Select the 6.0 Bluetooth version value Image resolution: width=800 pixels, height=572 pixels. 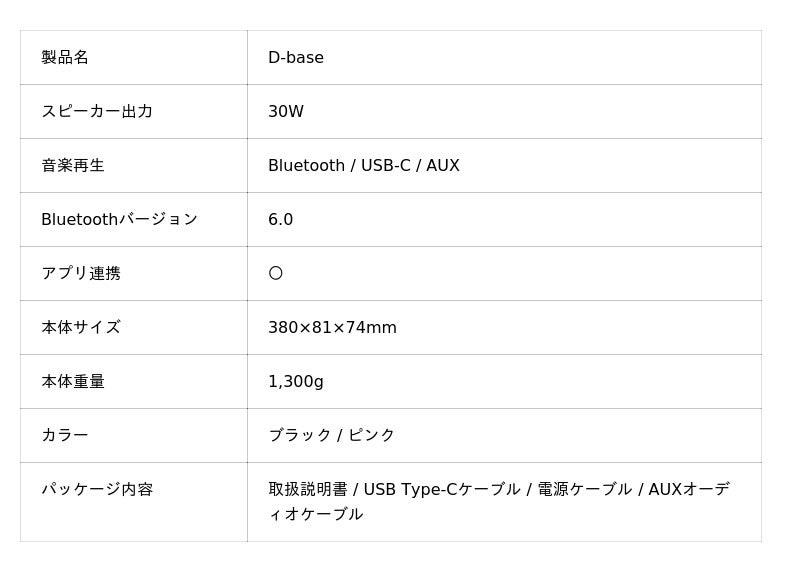281,220
